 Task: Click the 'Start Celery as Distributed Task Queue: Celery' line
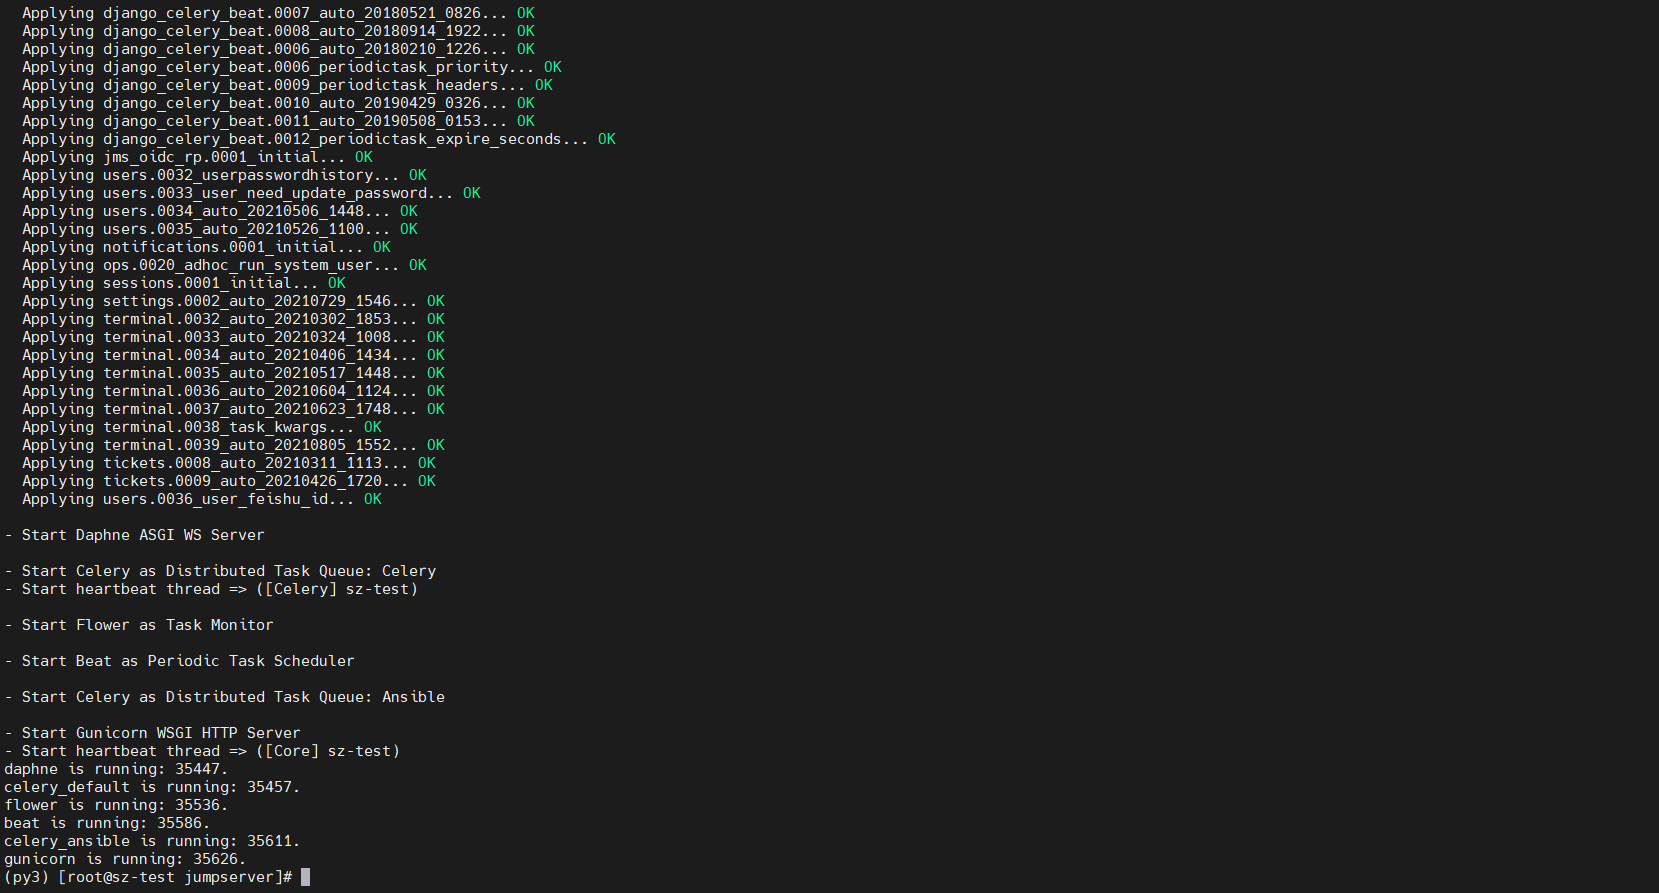point(220,571)
